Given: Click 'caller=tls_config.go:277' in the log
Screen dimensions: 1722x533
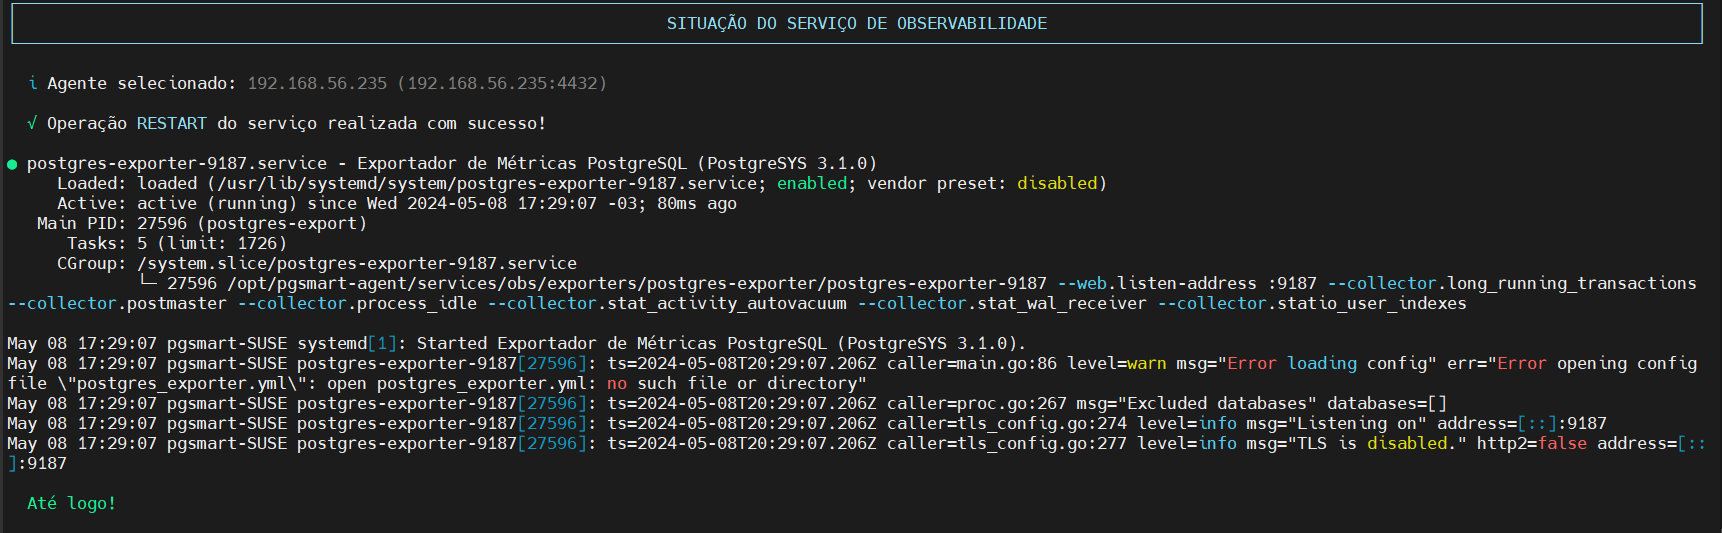Looking at the screenshot, I should pyautogui.click(x=1007, y=443).
